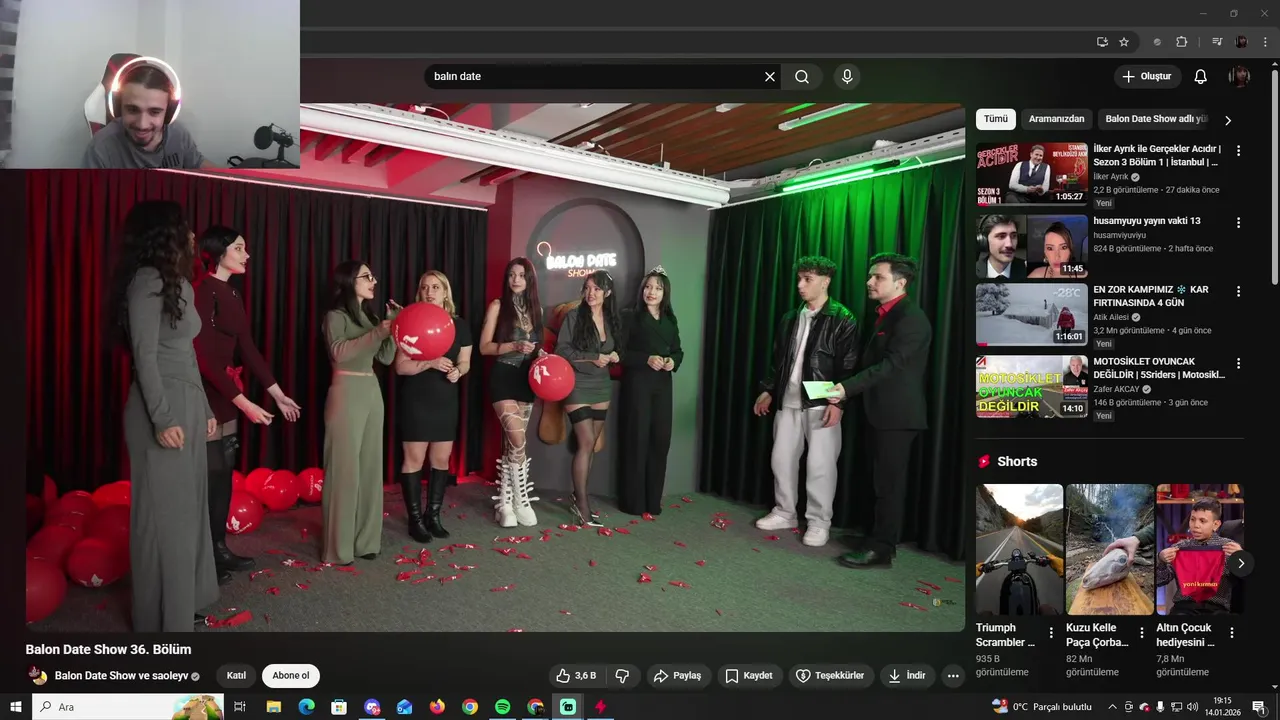Open Task View in taskbar
Viewport: 1280px width, 720px height.
pos(240,707)
